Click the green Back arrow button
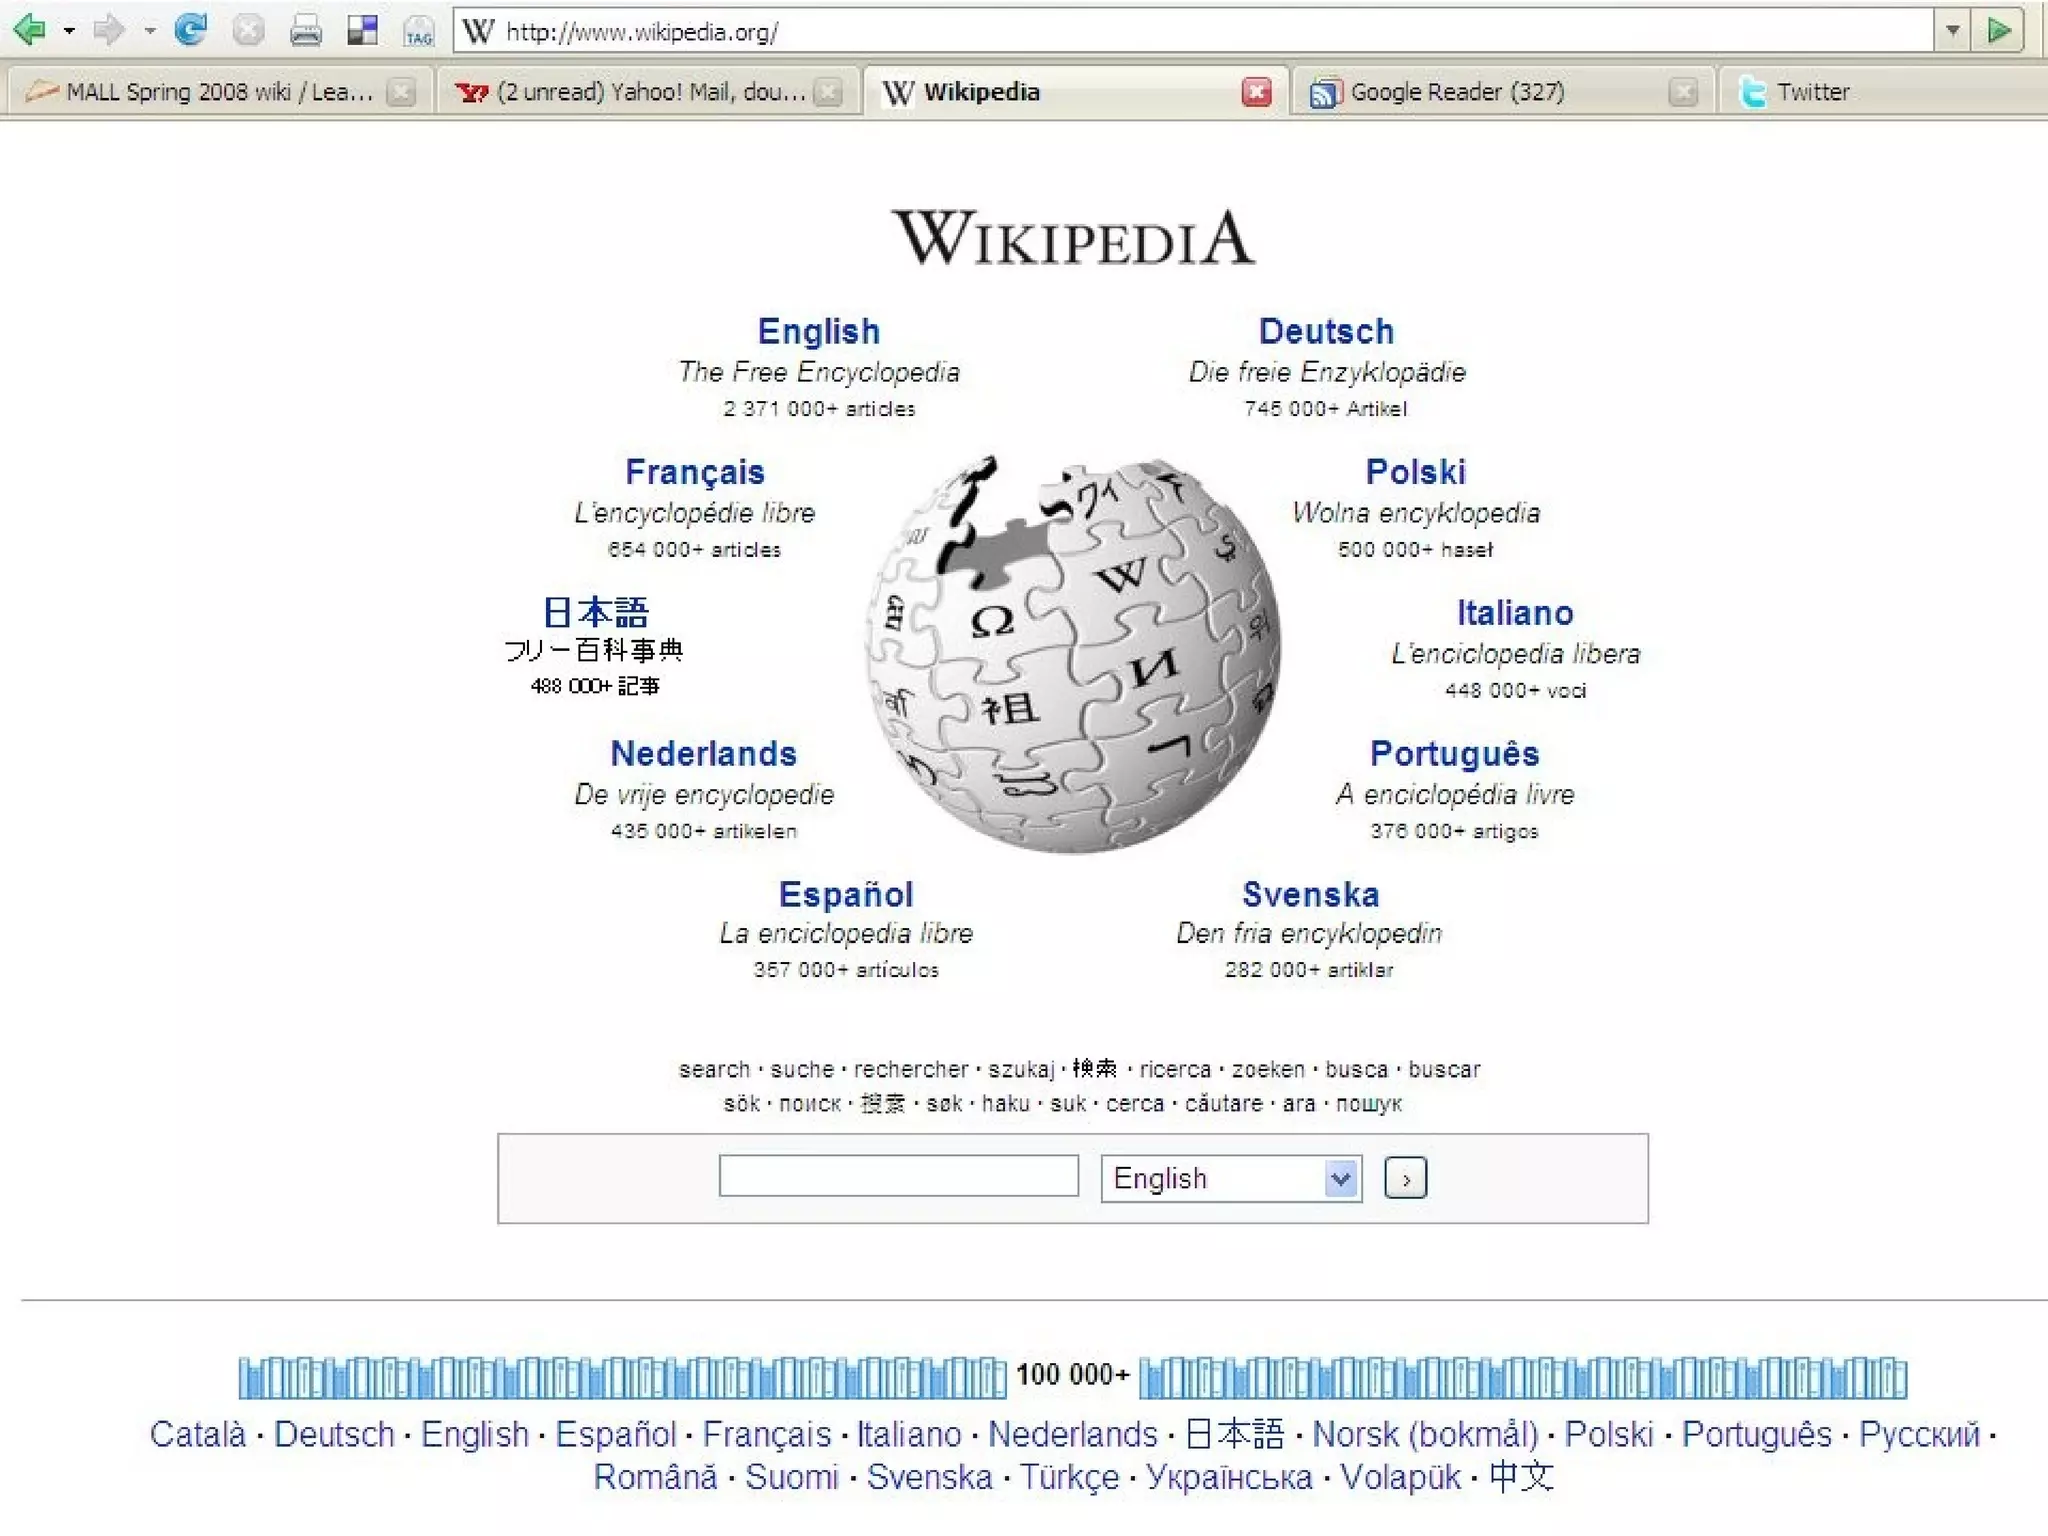 point(29,30)
